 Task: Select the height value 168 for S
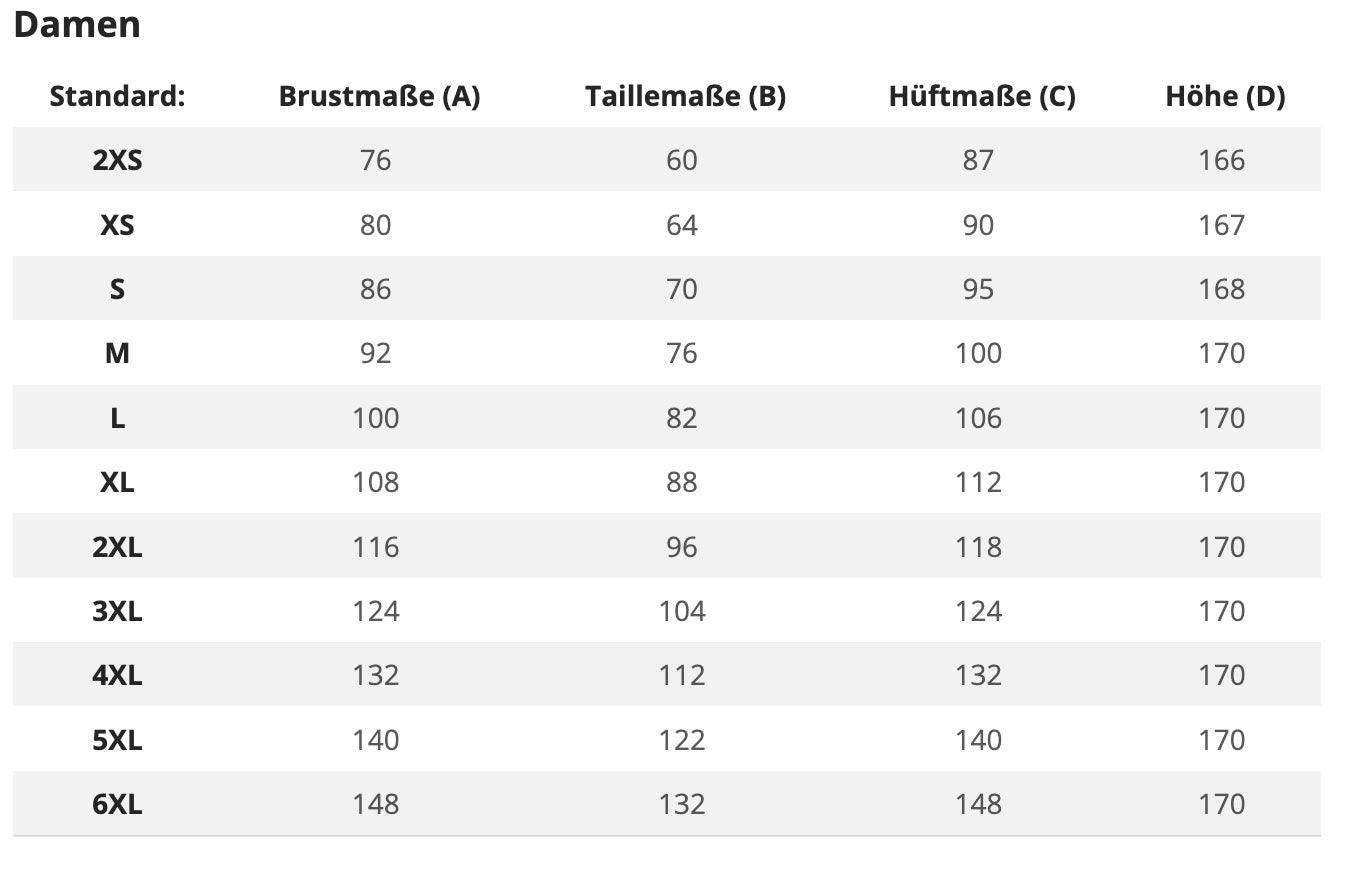[x=1221, y=289]
